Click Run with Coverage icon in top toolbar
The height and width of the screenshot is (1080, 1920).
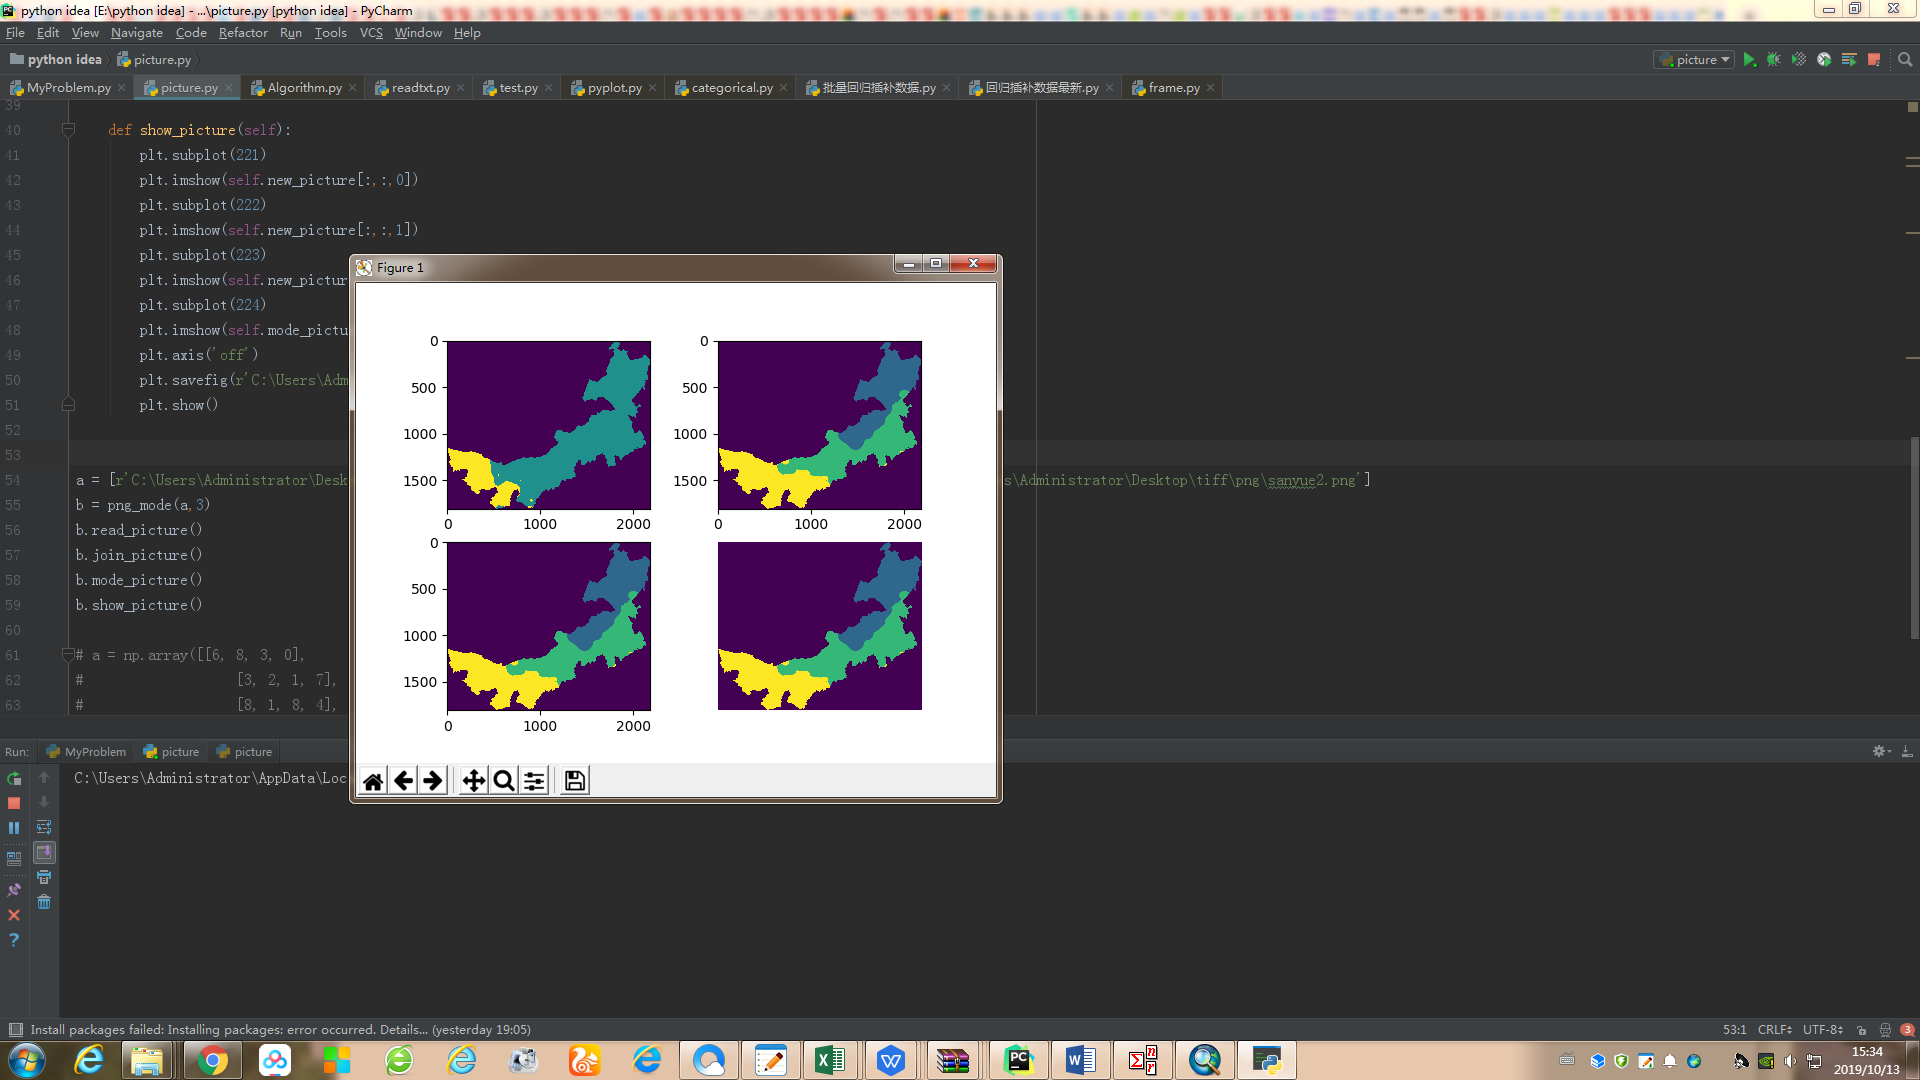click(x=1798, y=60)
